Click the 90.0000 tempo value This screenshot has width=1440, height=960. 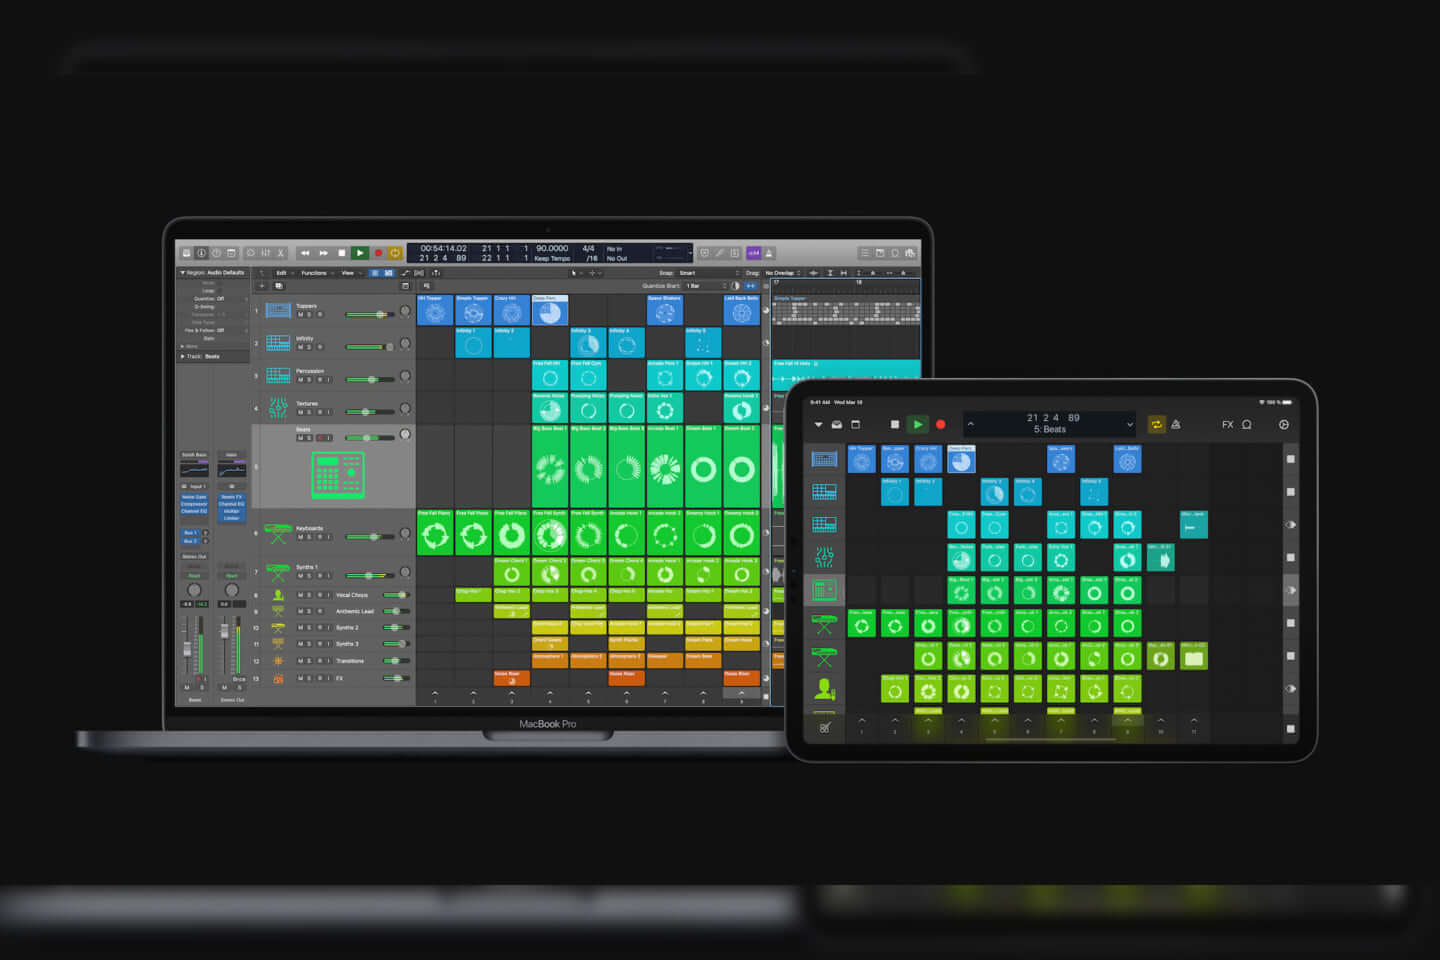(x=552, y=248)
